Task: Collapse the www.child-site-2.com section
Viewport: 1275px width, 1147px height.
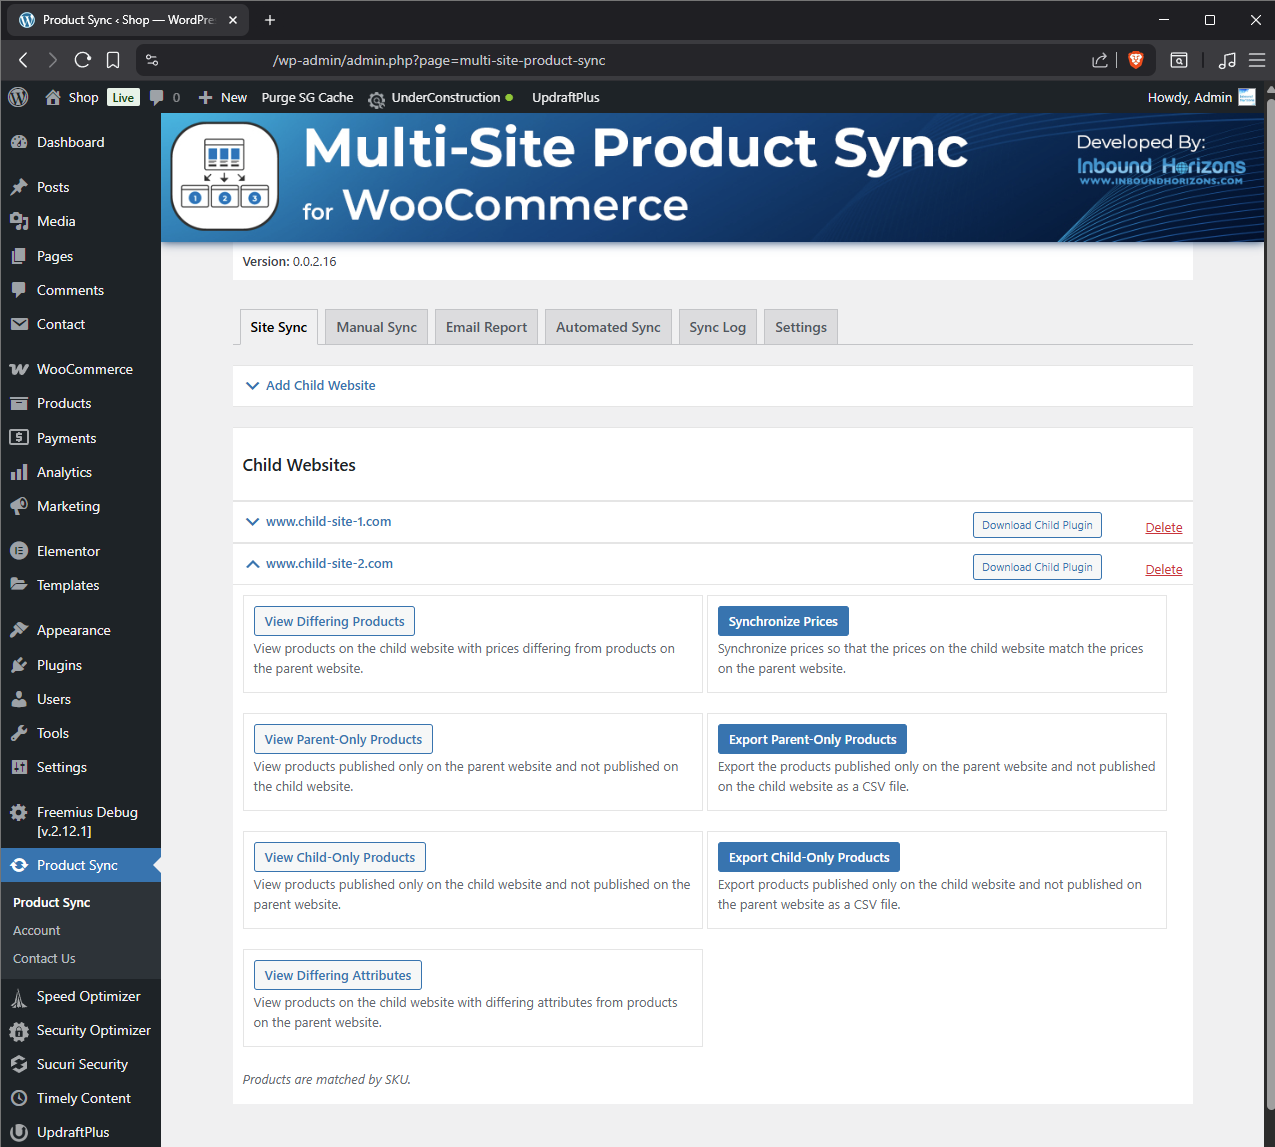Action: tap(329, 564)
